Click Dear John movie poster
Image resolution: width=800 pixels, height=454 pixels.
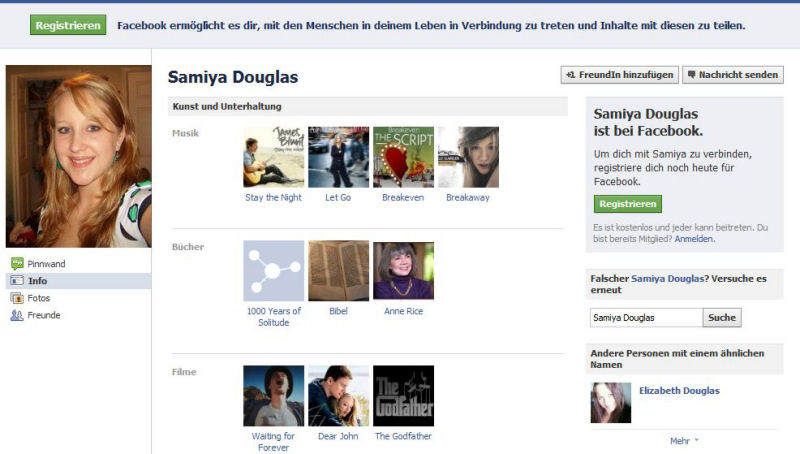pyautogui.click(x=338, y=396)
